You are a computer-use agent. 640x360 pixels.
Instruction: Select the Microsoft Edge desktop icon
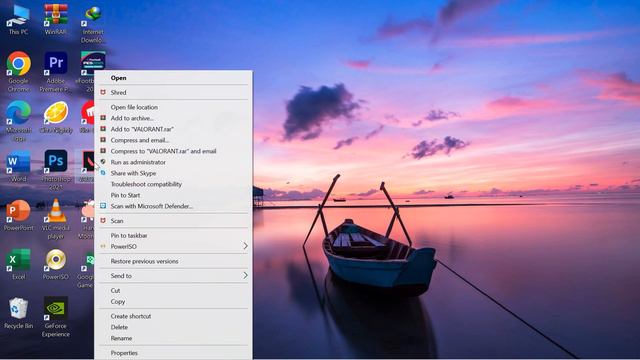pos(18,121)
